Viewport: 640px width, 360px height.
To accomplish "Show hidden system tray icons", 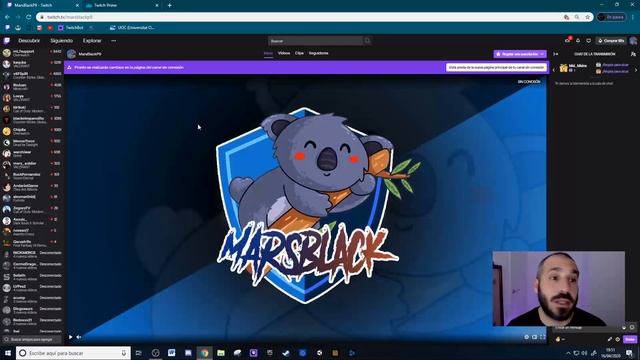I will click(568, 353).
